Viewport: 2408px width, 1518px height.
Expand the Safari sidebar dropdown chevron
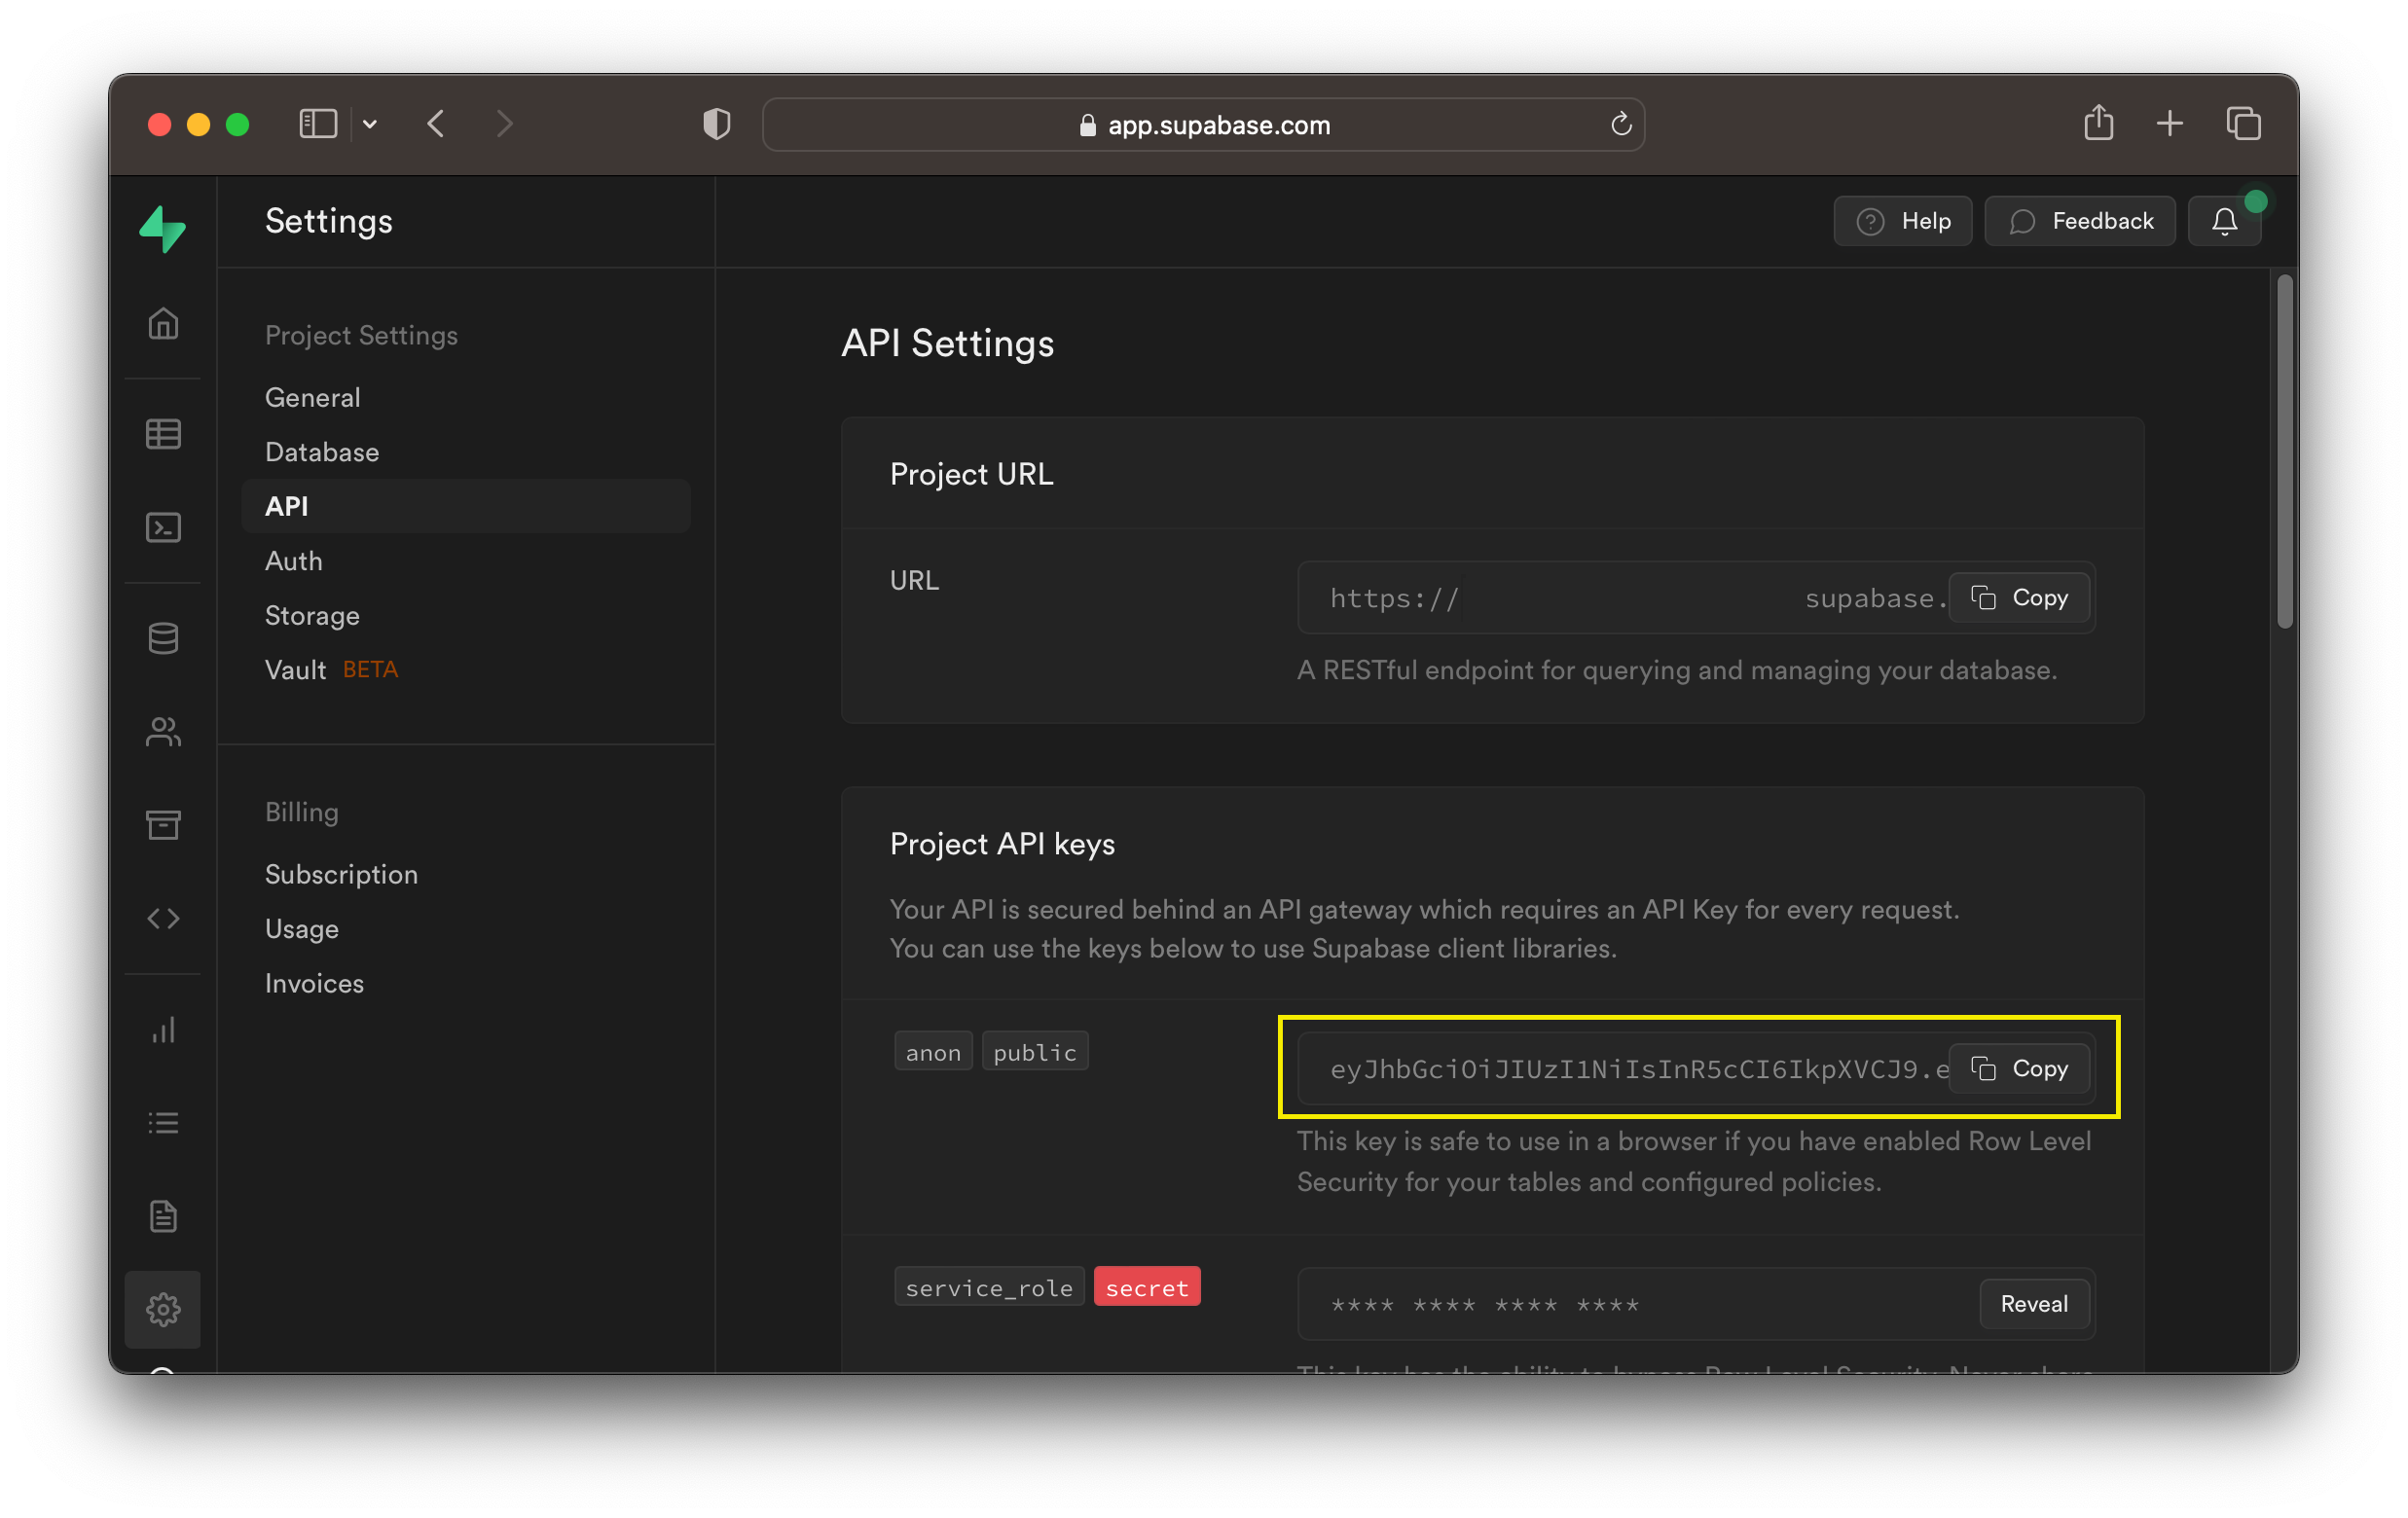370,124
